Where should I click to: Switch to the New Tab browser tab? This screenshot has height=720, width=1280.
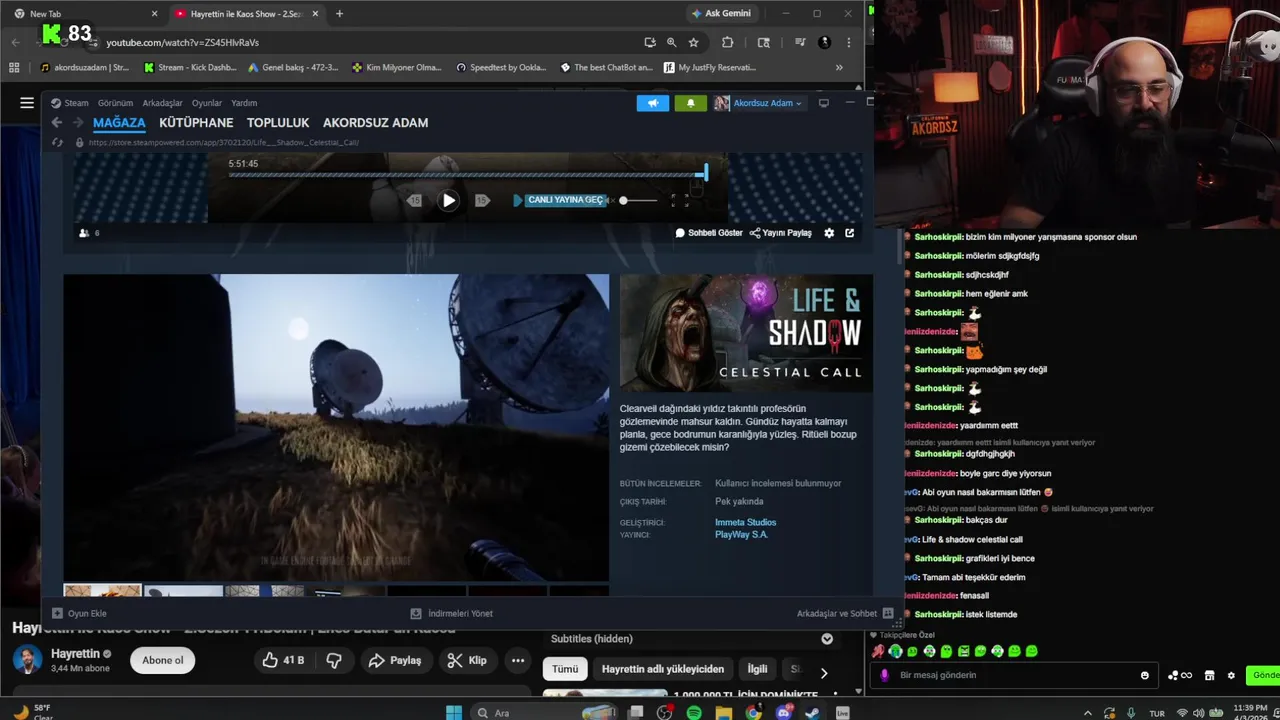pyautogui.click(x=85, y=14)
